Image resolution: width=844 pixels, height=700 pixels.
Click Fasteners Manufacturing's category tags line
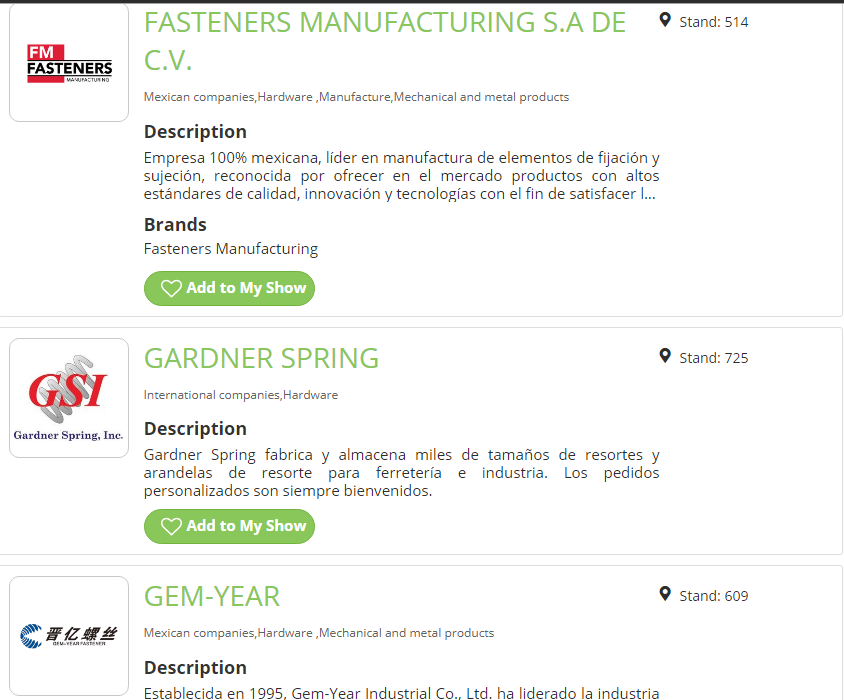click(x=356, y=97)
